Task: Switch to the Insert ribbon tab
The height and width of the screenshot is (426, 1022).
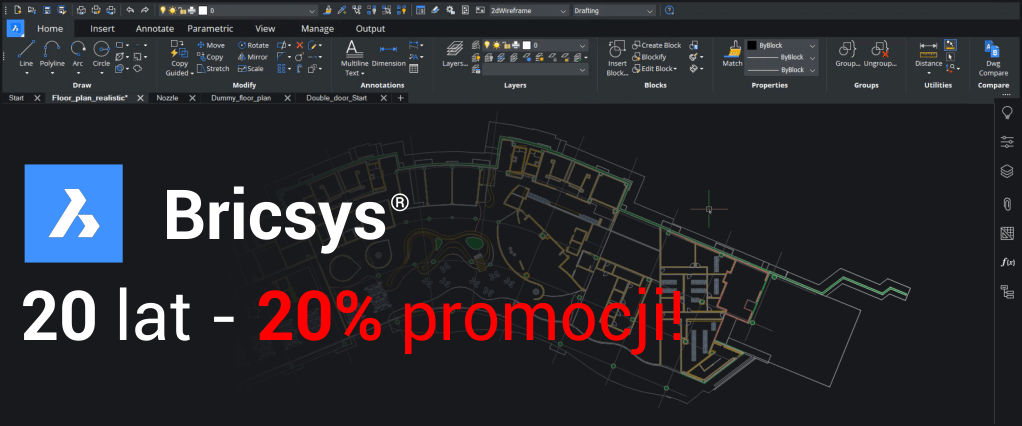Action: [x=102, y=29]
